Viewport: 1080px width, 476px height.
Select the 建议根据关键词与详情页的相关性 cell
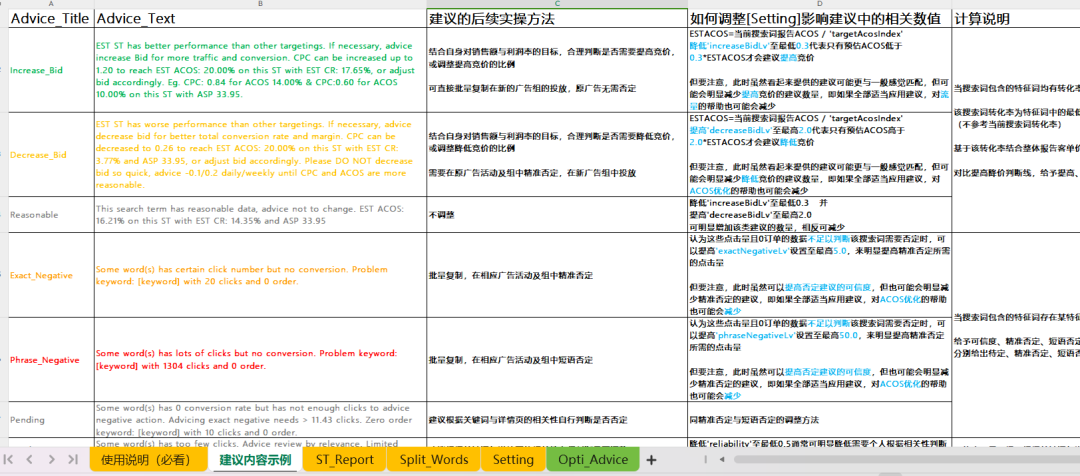tap(557, 420)
